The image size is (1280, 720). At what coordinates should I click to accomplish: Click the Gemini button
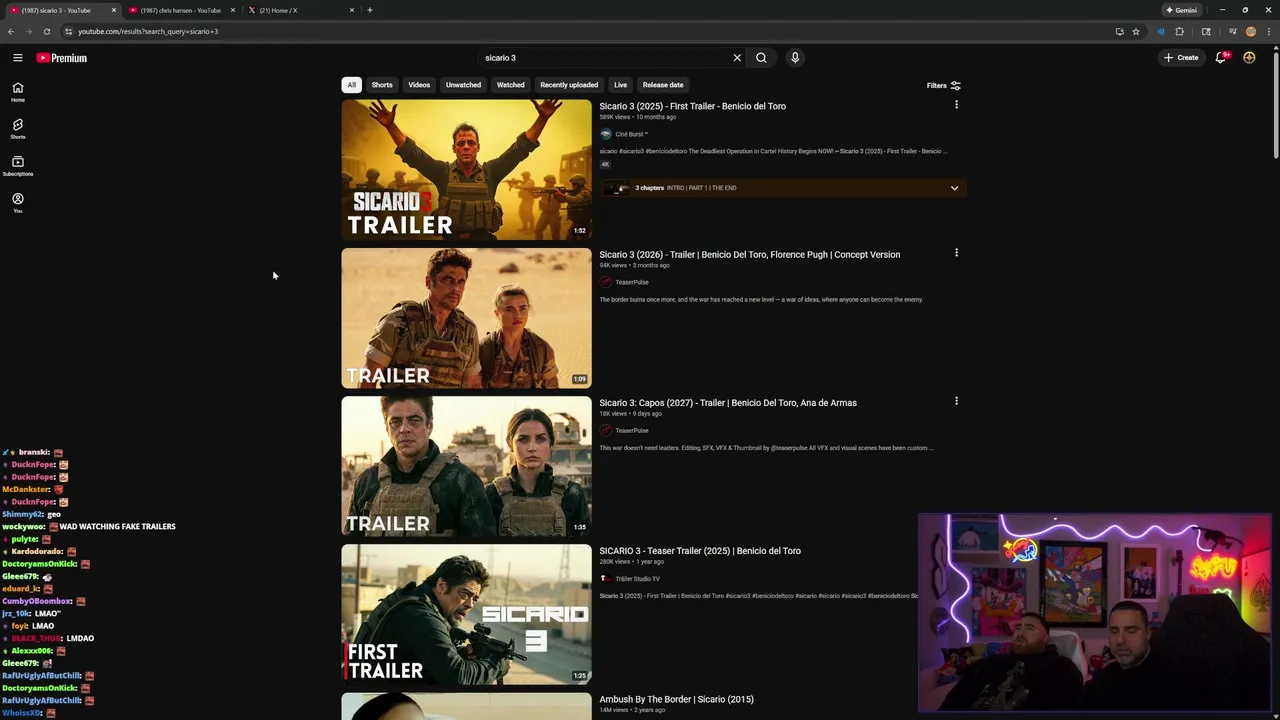pos(1181,10)
